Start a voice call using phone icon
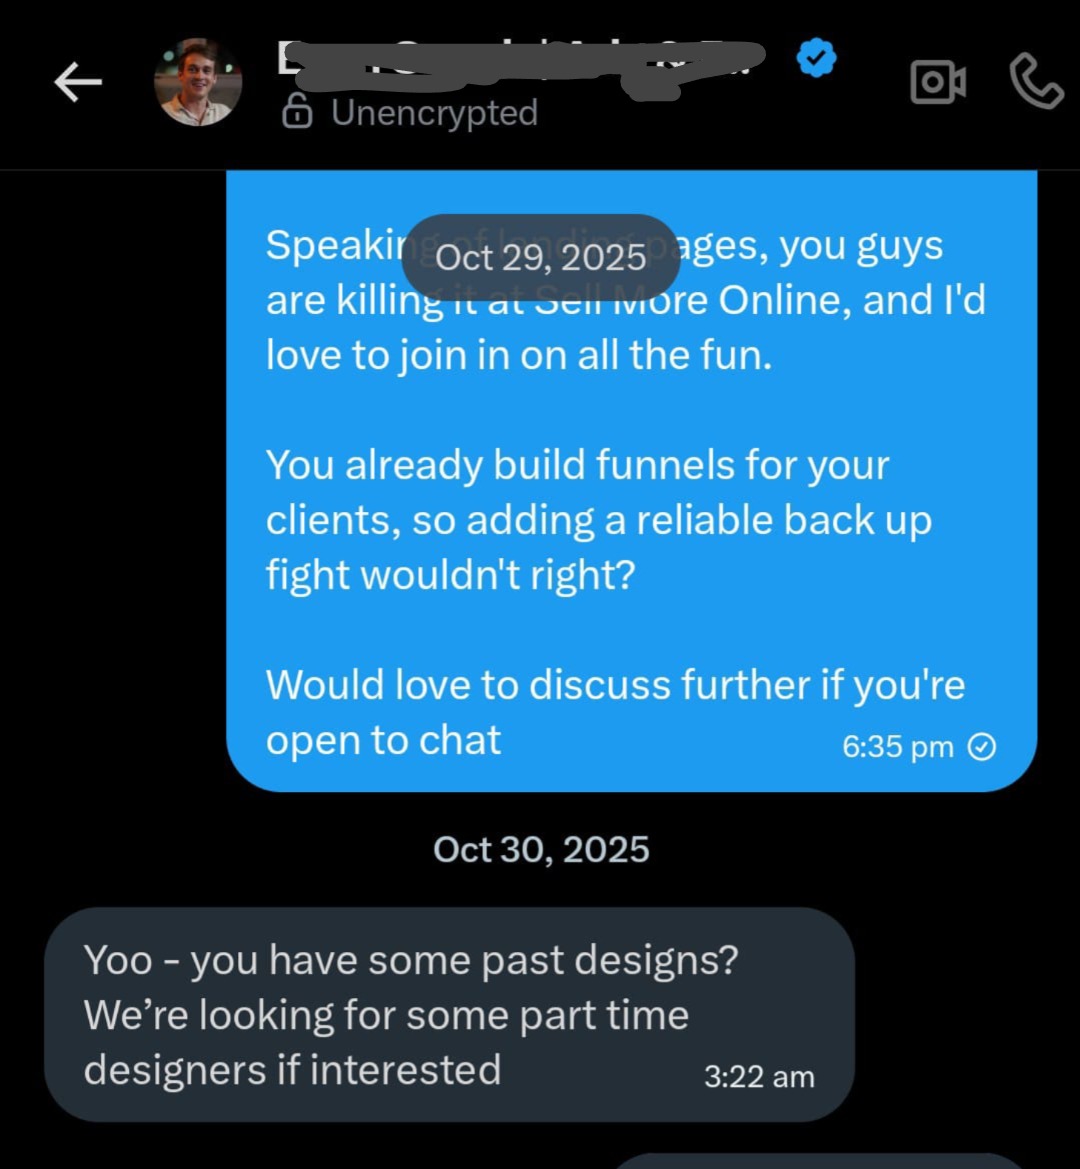The height and width of the screenshot is (1169, 1080). tap(1035, 82)
